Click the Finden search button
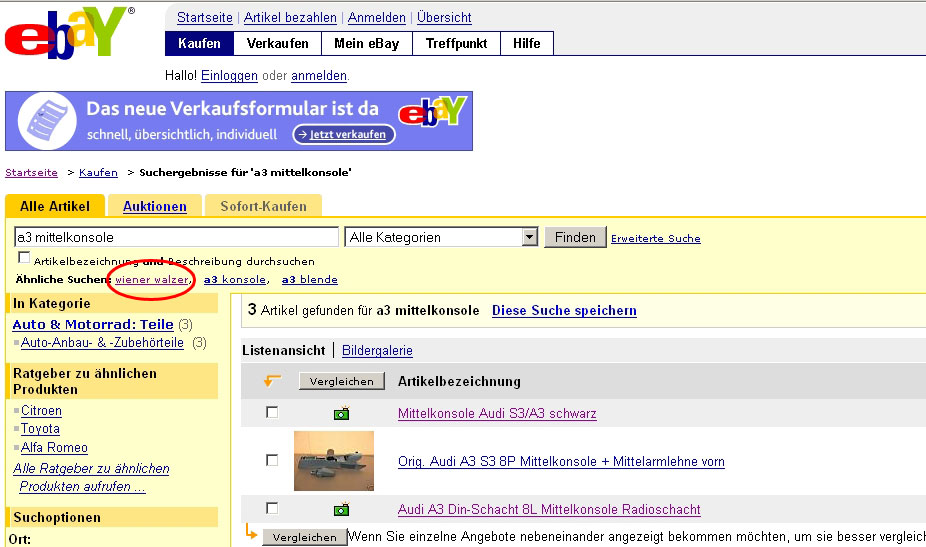Screen dimensions: 926x547 pyautogui.click(x=575, y=237)
